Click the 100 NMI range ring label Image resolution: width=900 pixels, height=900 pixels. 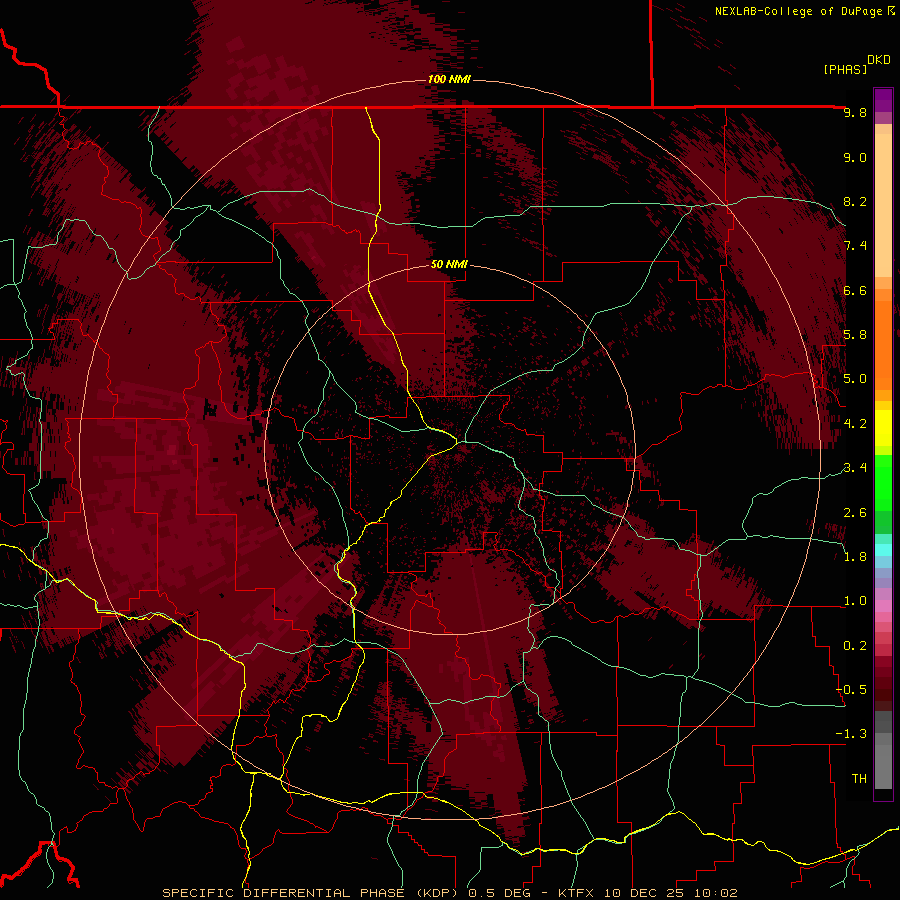(x=449, y=79)
